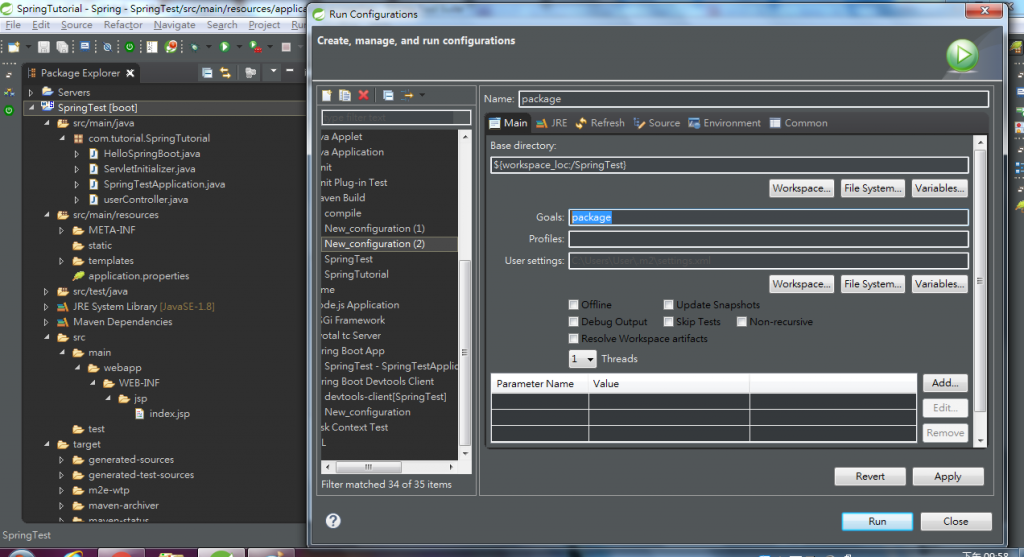Screen dimensions: 1024x557
Task: Click the Debug bug icon in toolbar
Action: click(195, 47)
